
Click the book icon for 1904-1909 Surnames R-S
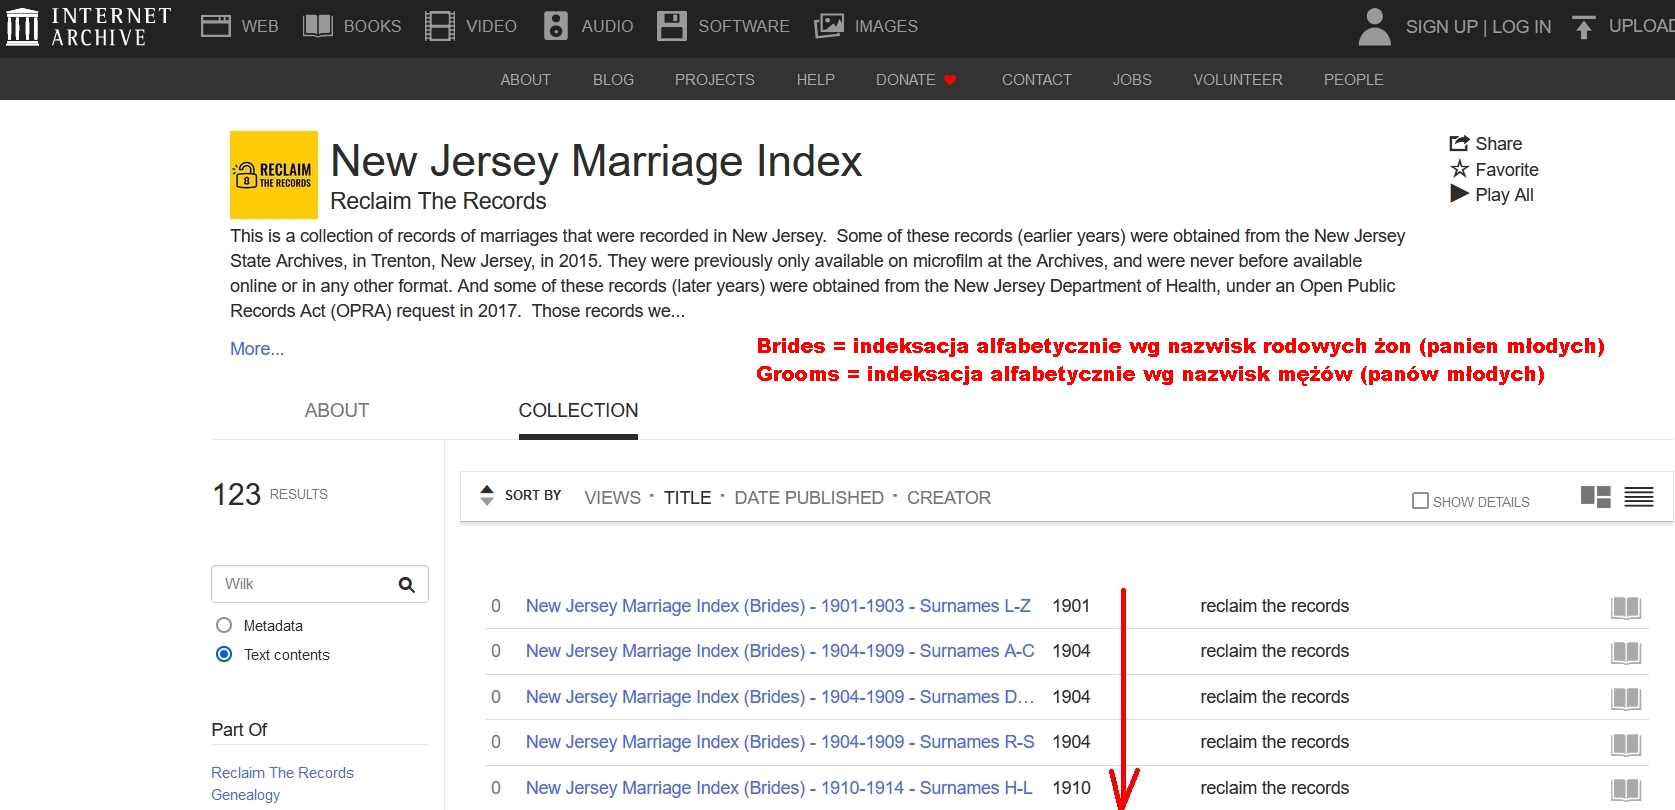click(x=1626, y=744)
